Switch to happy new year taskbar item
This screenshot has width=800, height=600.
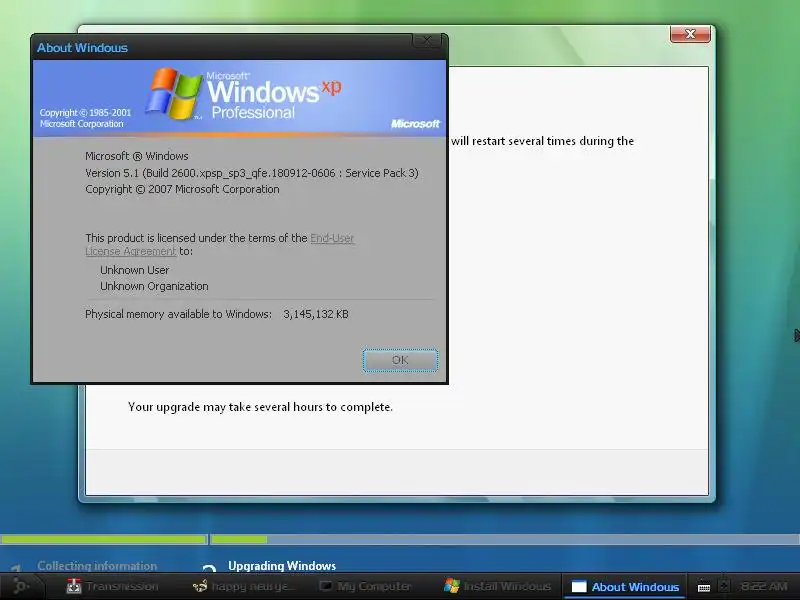(245, 586)
